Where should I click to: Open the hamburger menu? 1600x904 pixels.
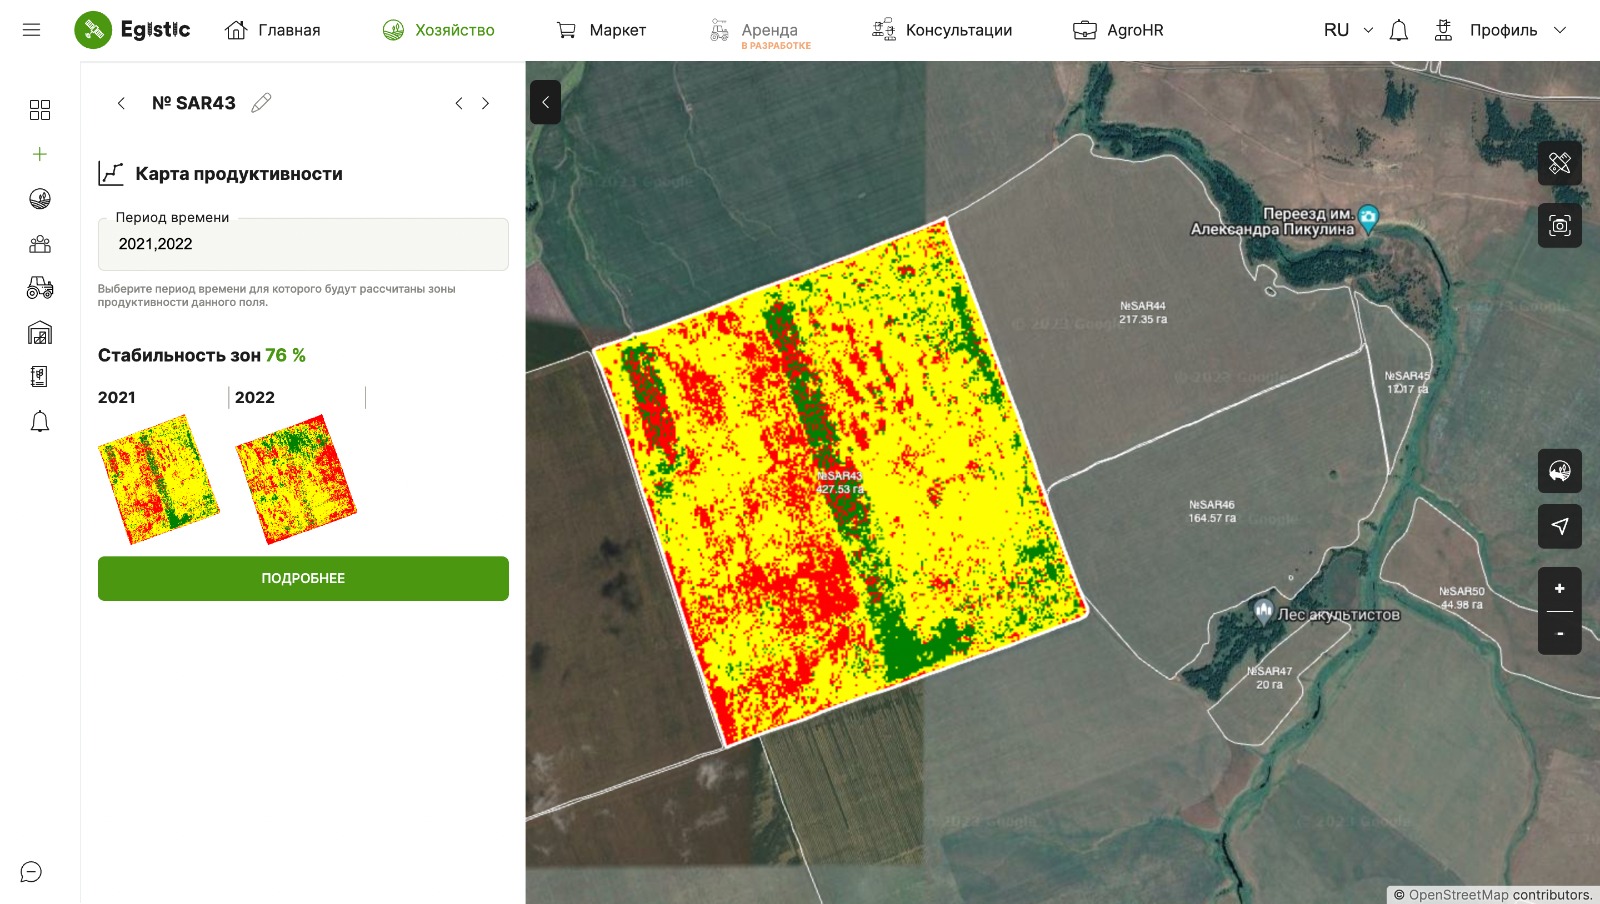[x=32, y=30]
